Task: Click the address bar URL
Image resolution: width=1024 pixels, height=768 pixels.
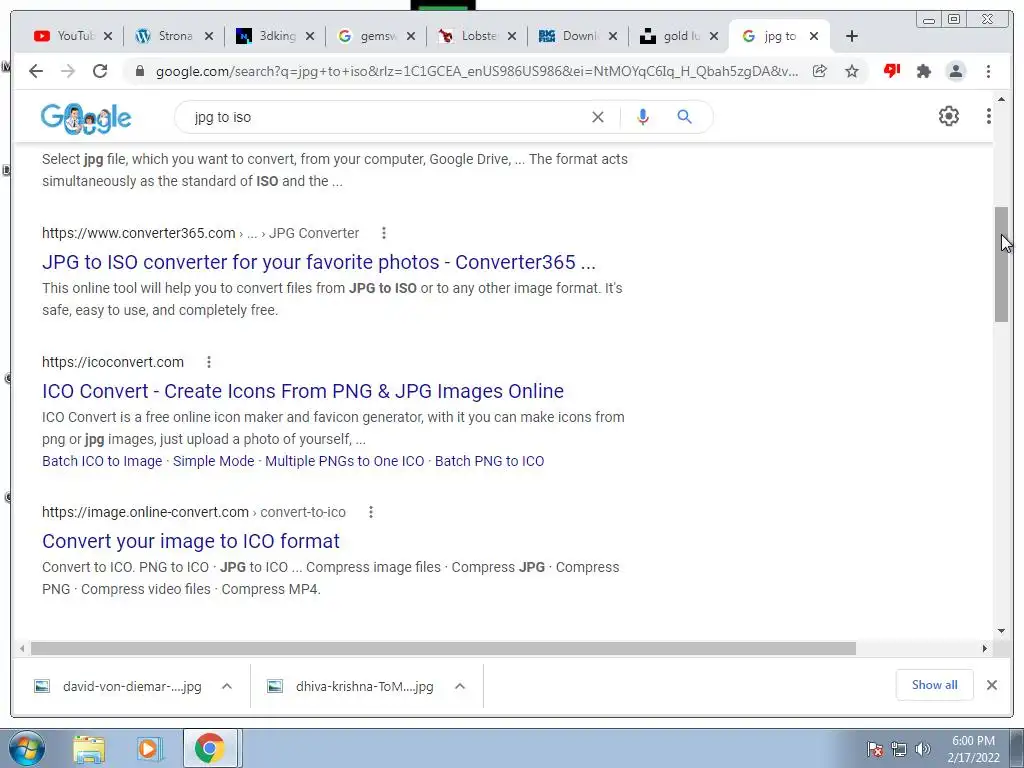Action: [x=477, y=71]
